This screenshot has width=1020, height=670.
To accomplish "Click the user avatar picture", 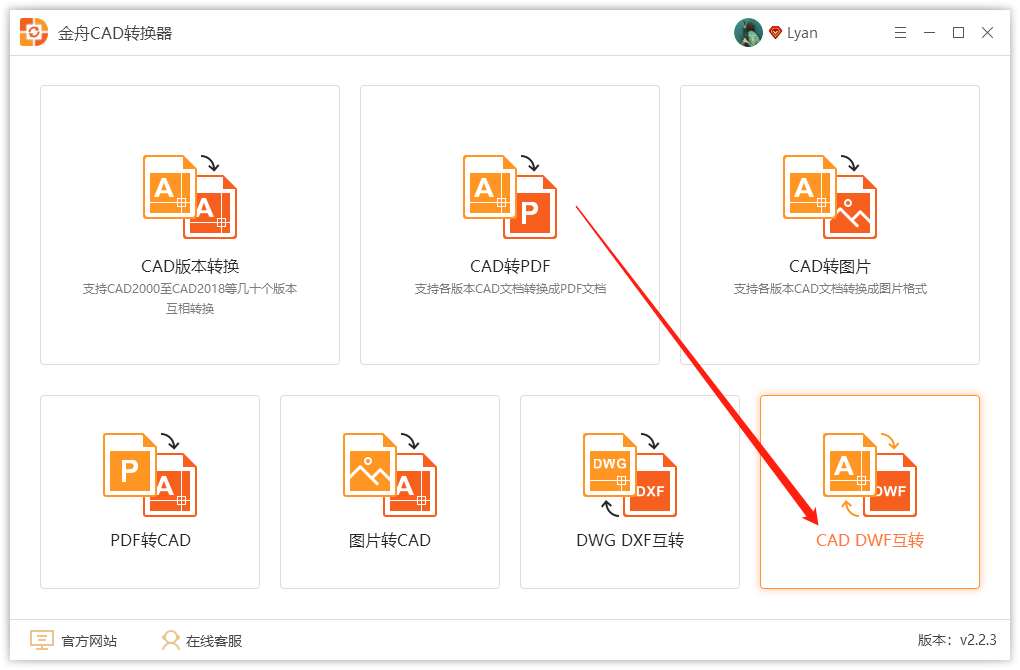I will (748, 33).
